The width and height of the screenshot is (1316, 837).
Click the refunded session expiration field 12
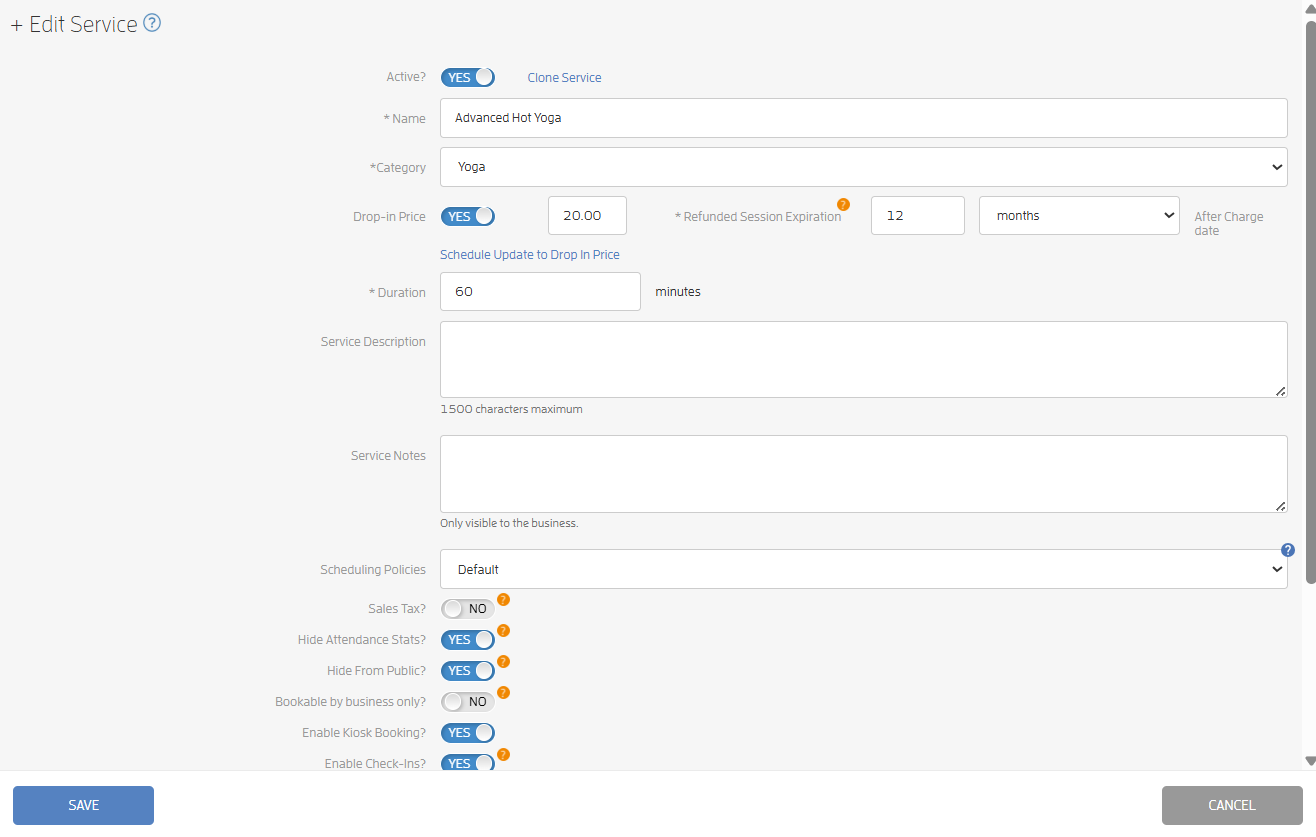(x=918, y=215)
